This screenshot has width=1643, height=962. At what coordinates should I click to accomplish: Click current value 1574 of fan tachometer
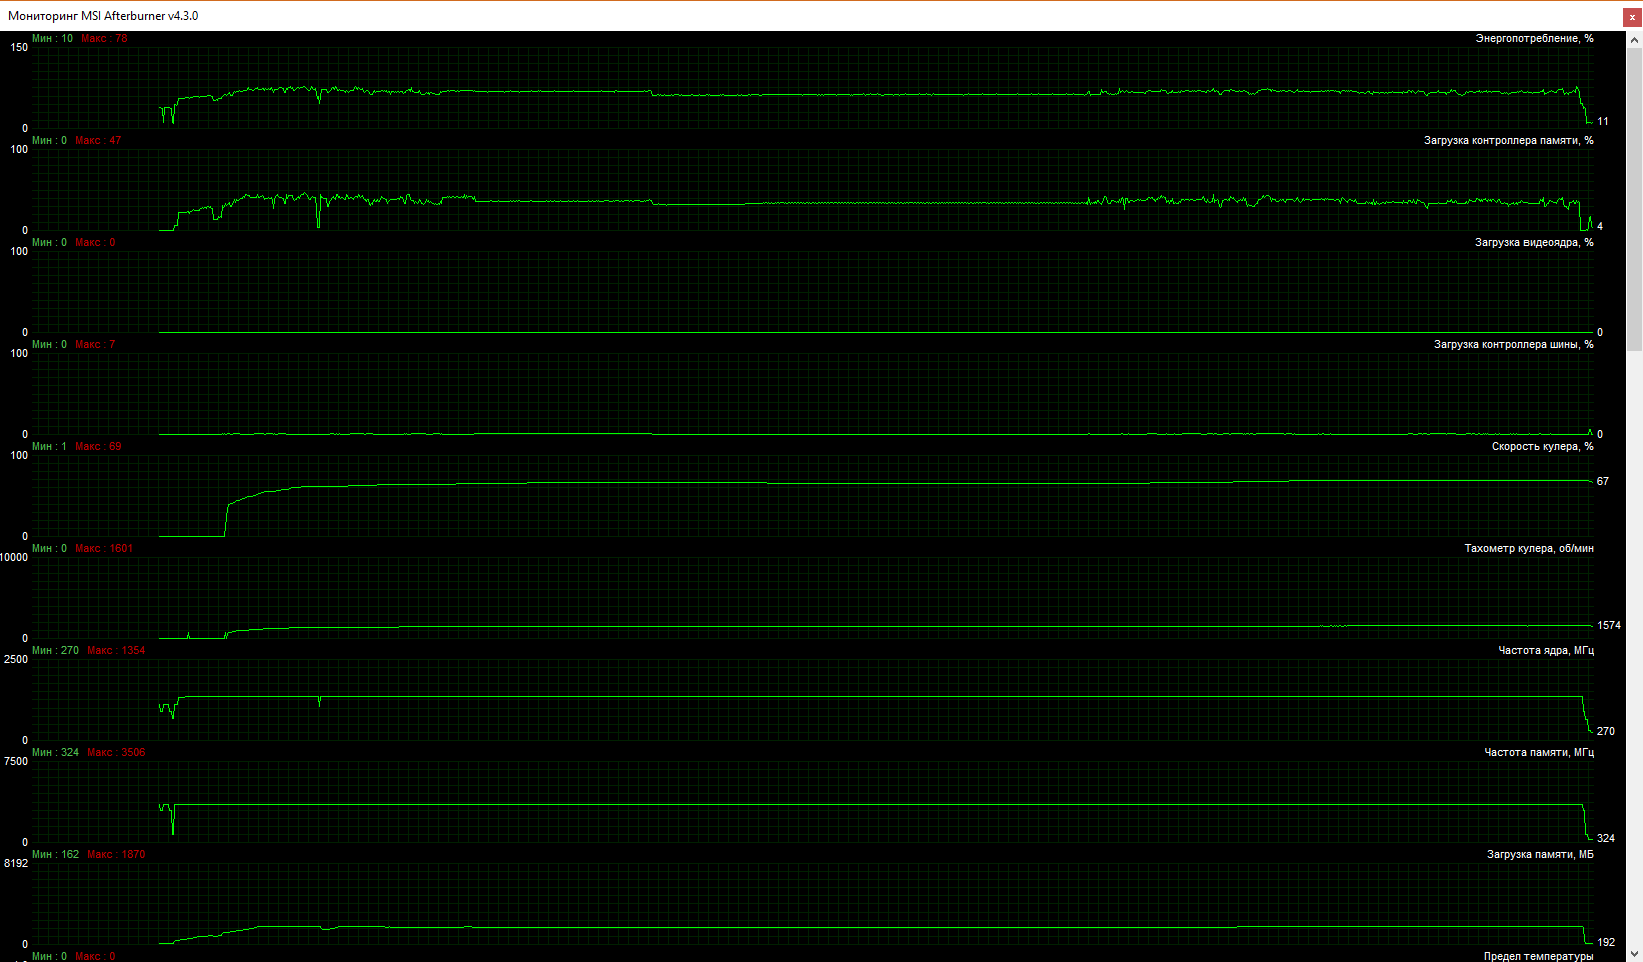[1609, 625]
